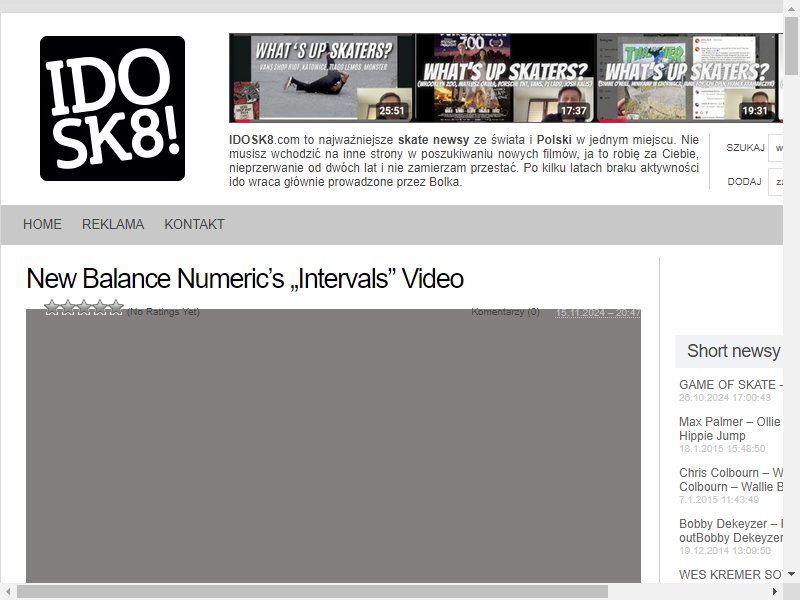Click the 7.1.2015 11:43:49 timestamp
Screen dimensions: 800x600
click(719, 499)
